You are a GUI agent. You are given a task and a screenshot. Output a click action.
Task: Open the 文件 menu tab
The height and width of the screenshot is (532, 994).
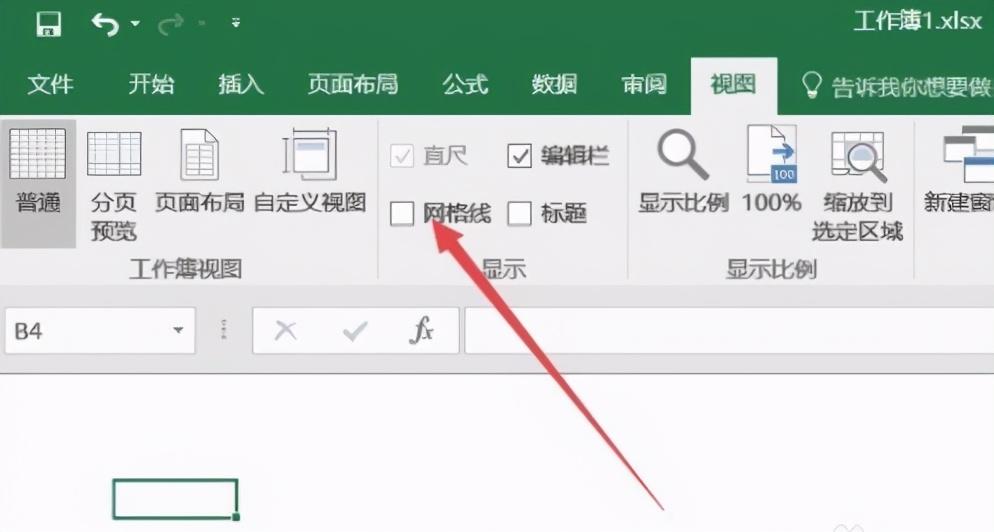(x=51, y=84)
